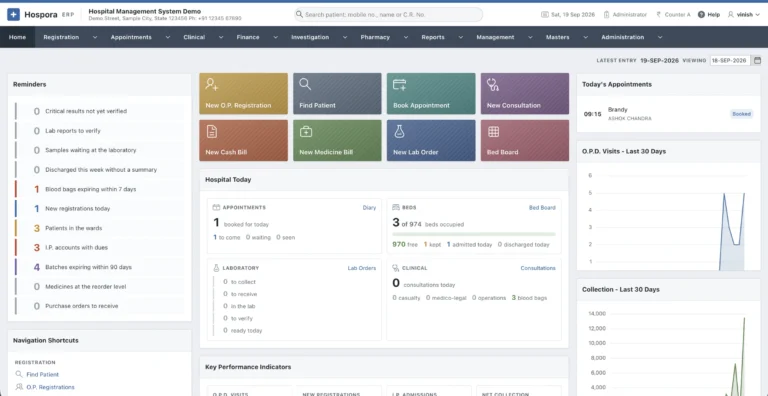Open reminder Purchase orders to receive

point(100,306)
